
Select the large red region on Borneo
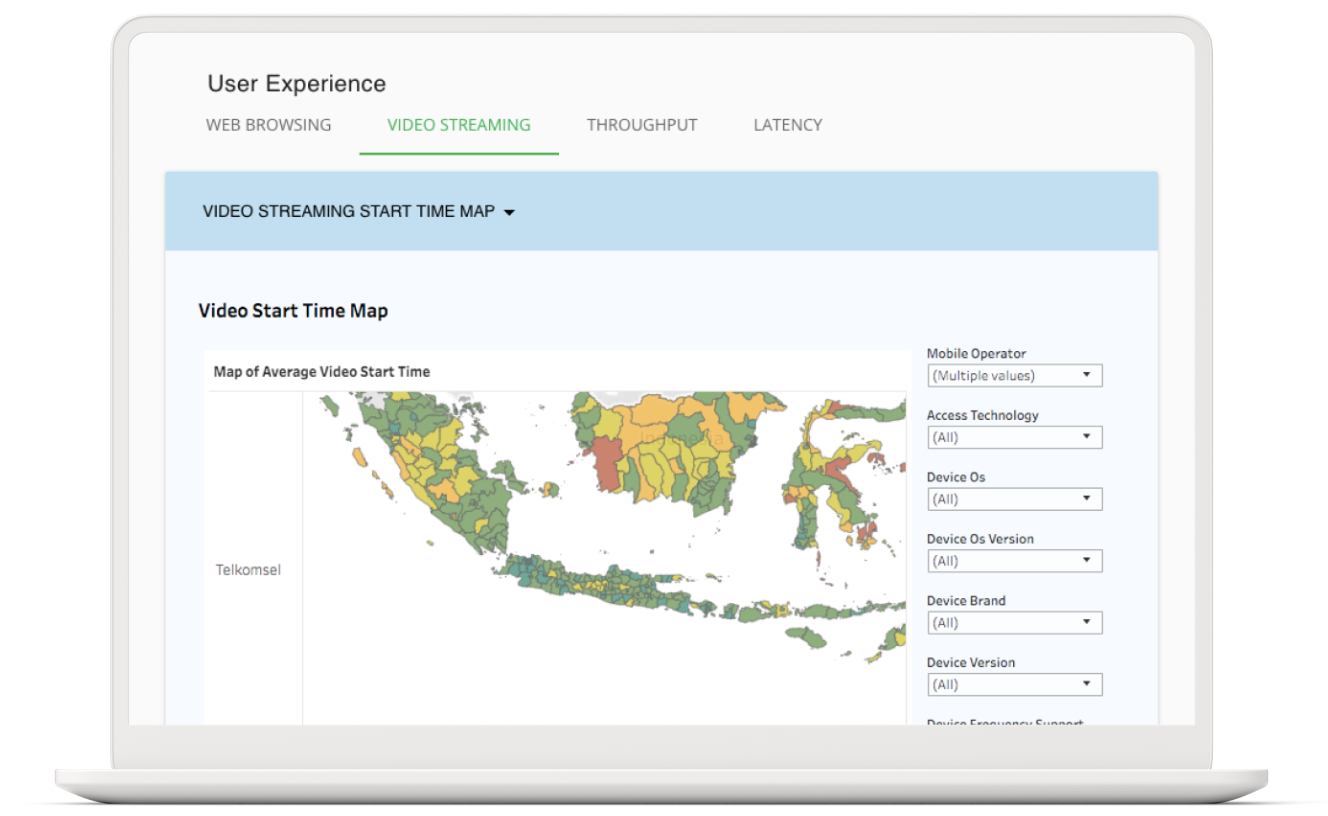point(606,462)
